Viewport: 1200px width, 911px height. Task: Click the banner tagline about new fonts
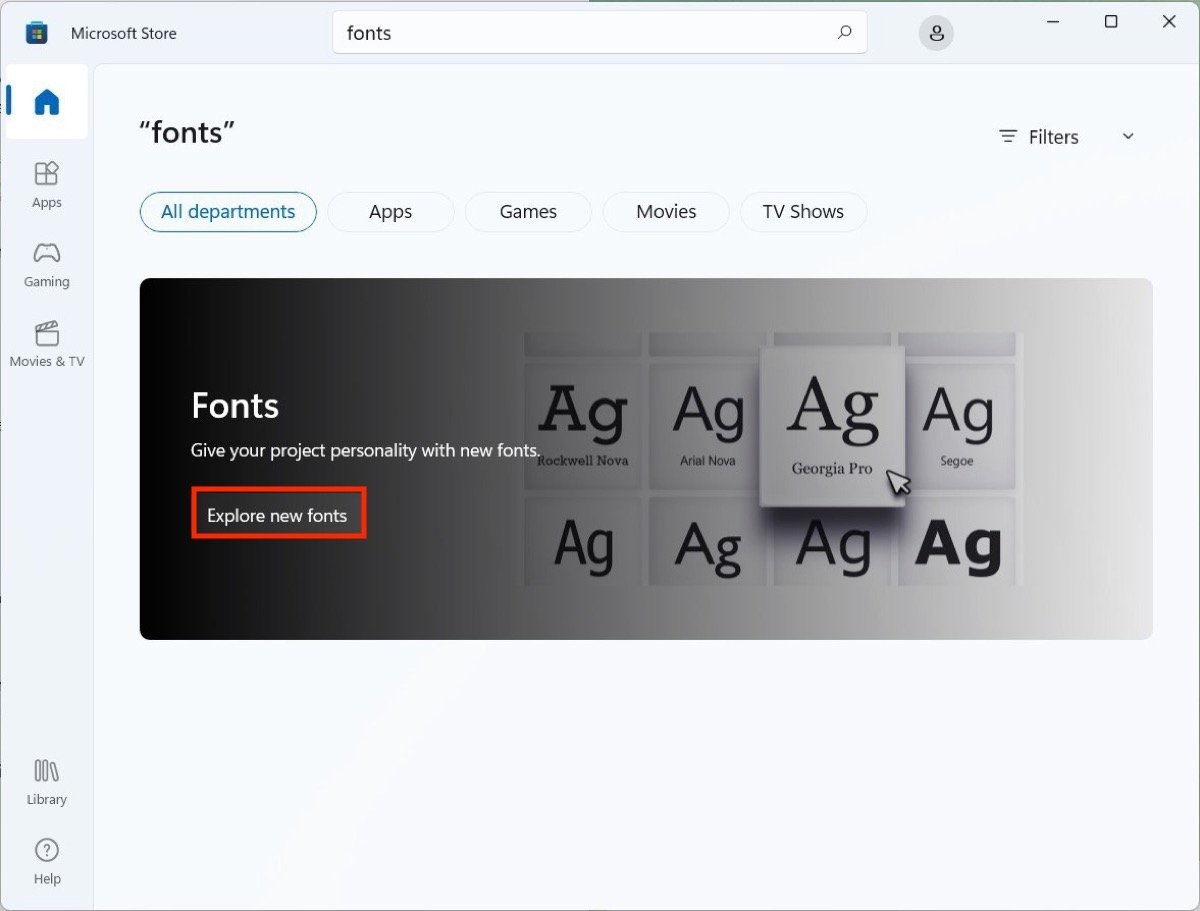(x=366, y=450)
